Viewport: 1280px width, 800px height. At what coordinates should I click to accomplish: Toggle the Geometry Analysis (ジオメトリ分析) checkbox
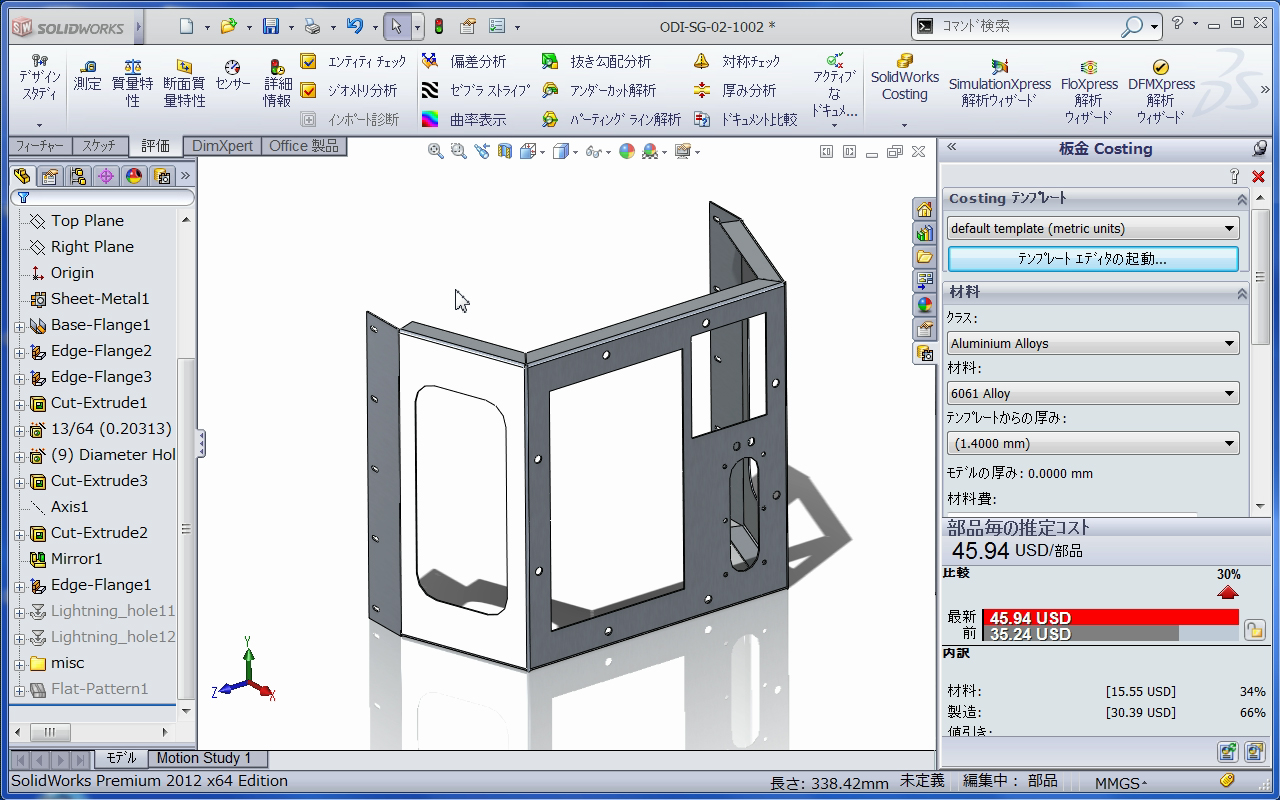point(309,90)
